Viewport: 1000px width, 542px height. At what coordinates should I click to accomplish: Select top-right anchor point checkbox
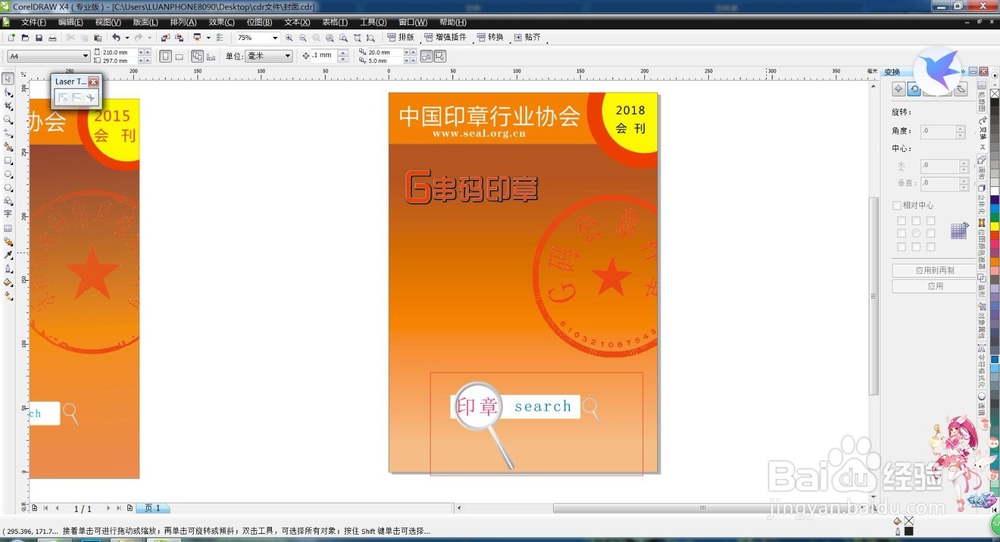tap(930, 221)
